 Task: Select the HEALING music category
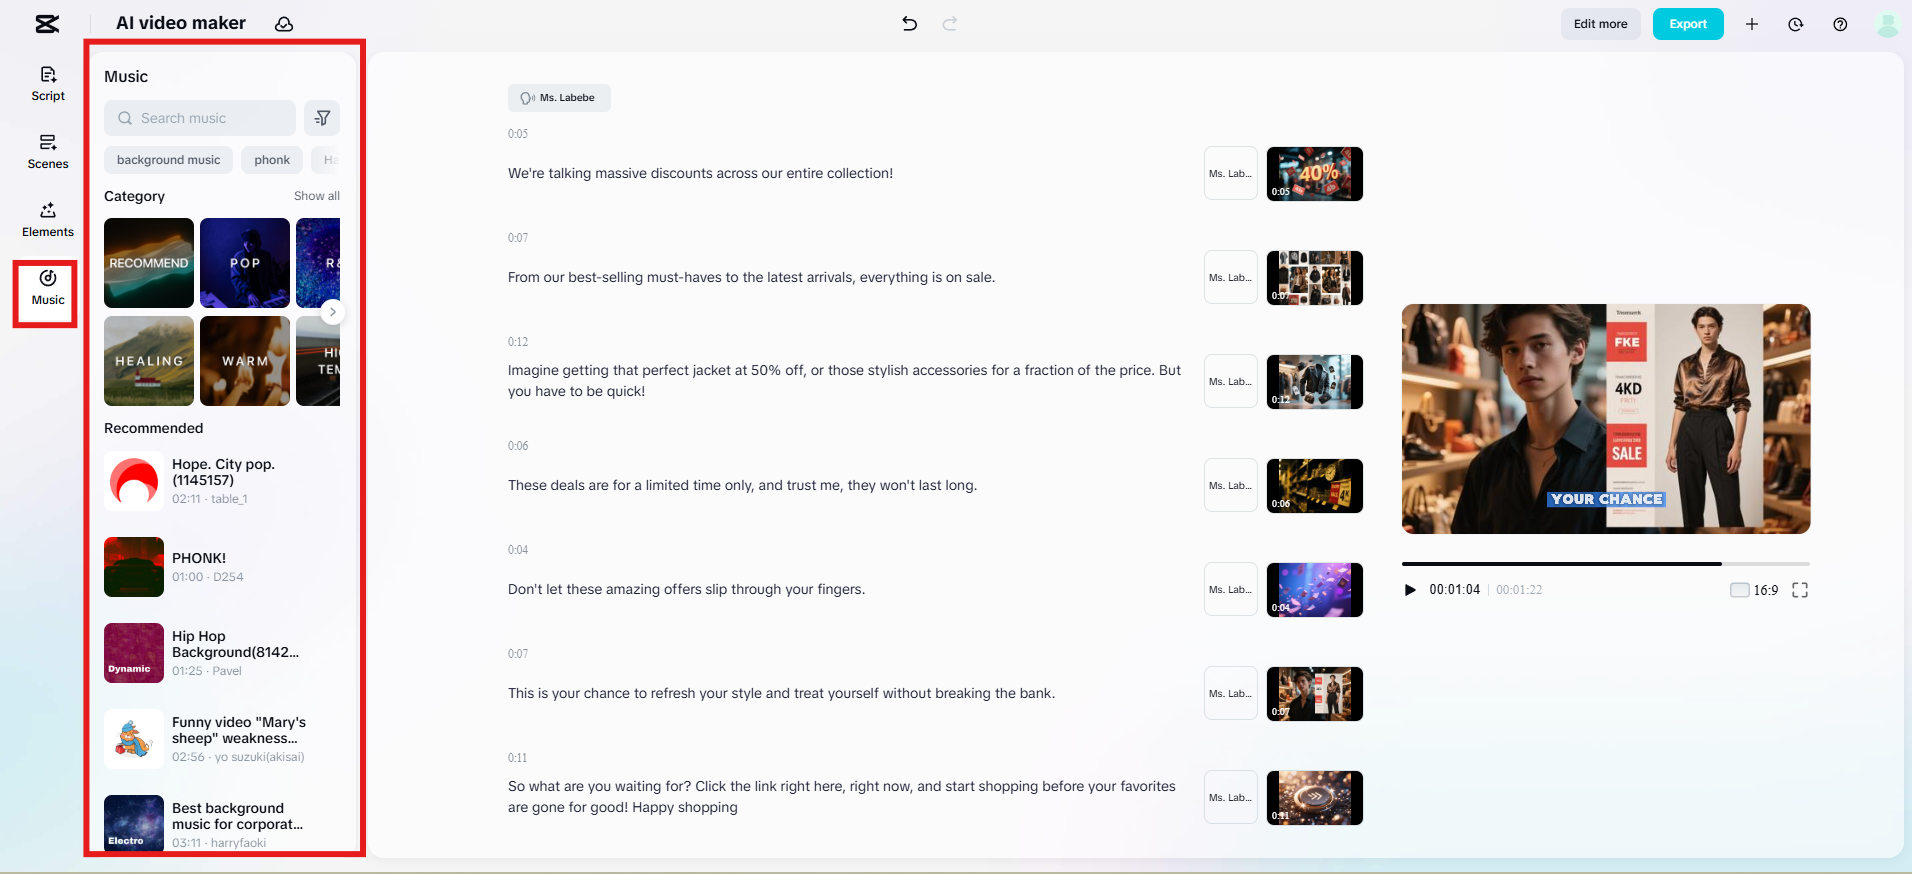[149, 361]
